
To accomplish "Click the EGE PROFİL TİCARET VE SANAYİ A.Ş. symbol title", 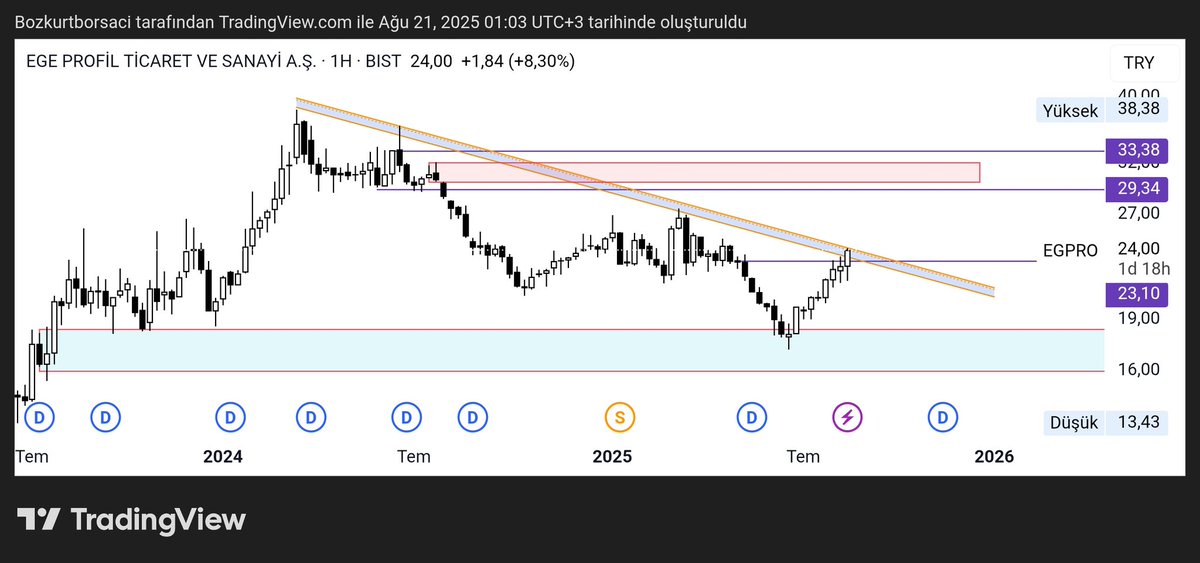I will (x=169, y=61).
